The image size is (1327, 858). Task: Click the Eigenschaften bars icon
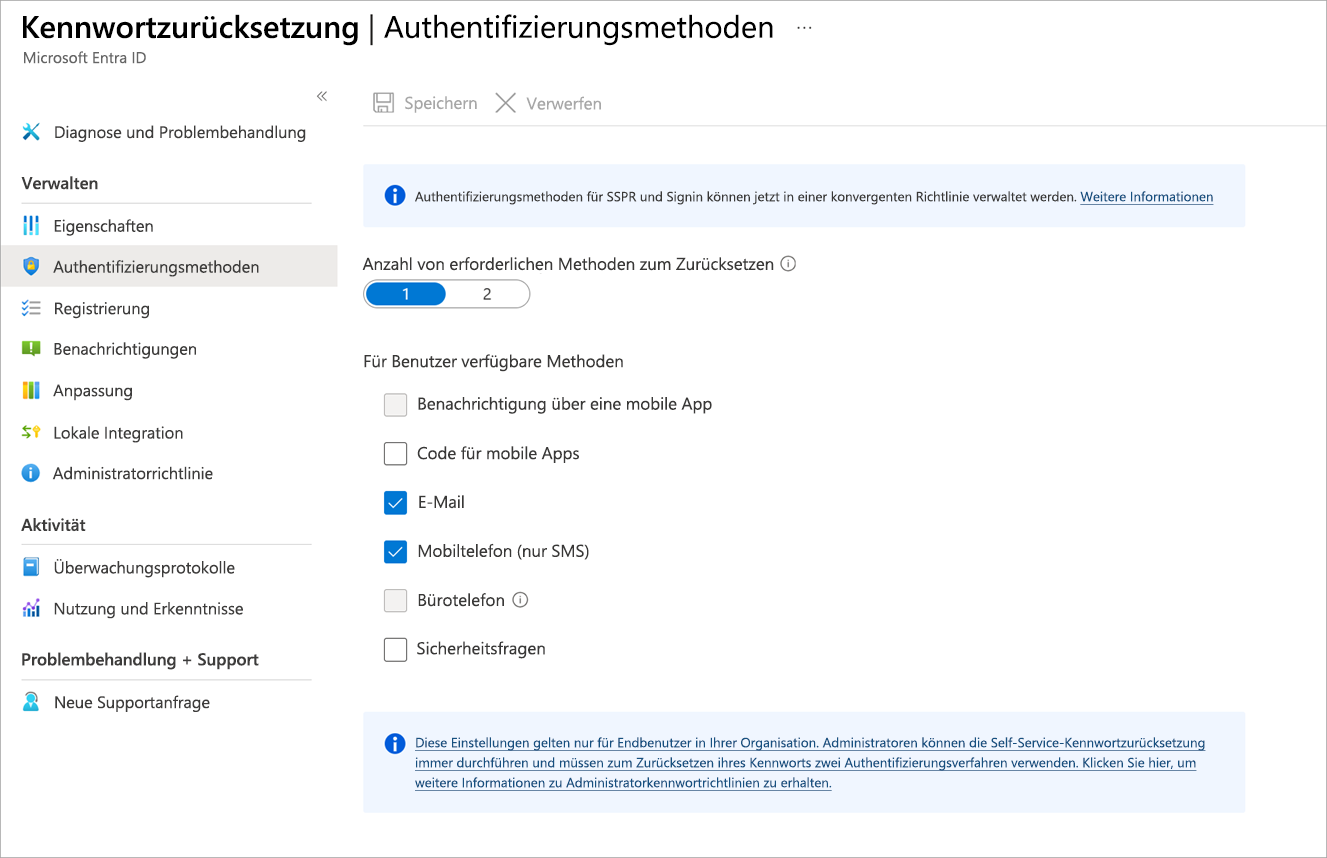point(31,225)
